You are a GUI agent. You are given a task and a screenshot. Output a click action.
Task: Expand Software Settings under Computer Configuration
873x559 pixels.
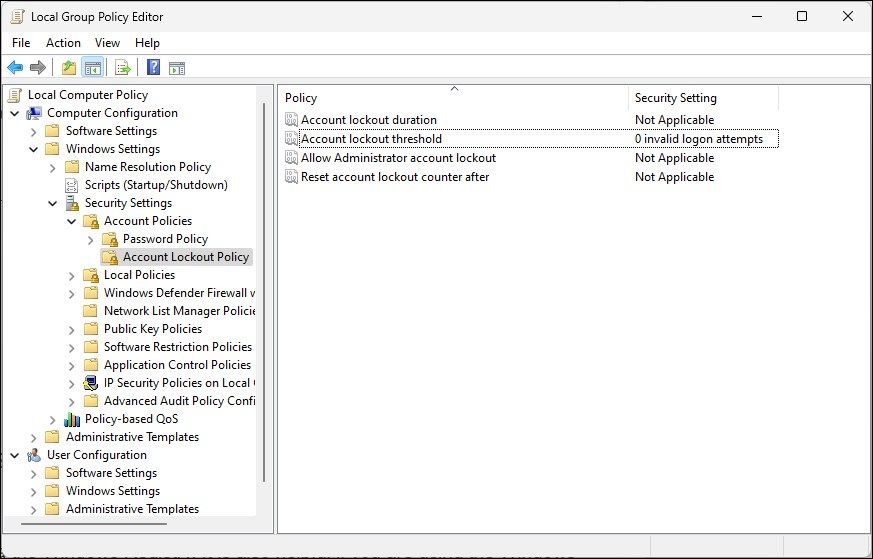click(x=33, y=131)
